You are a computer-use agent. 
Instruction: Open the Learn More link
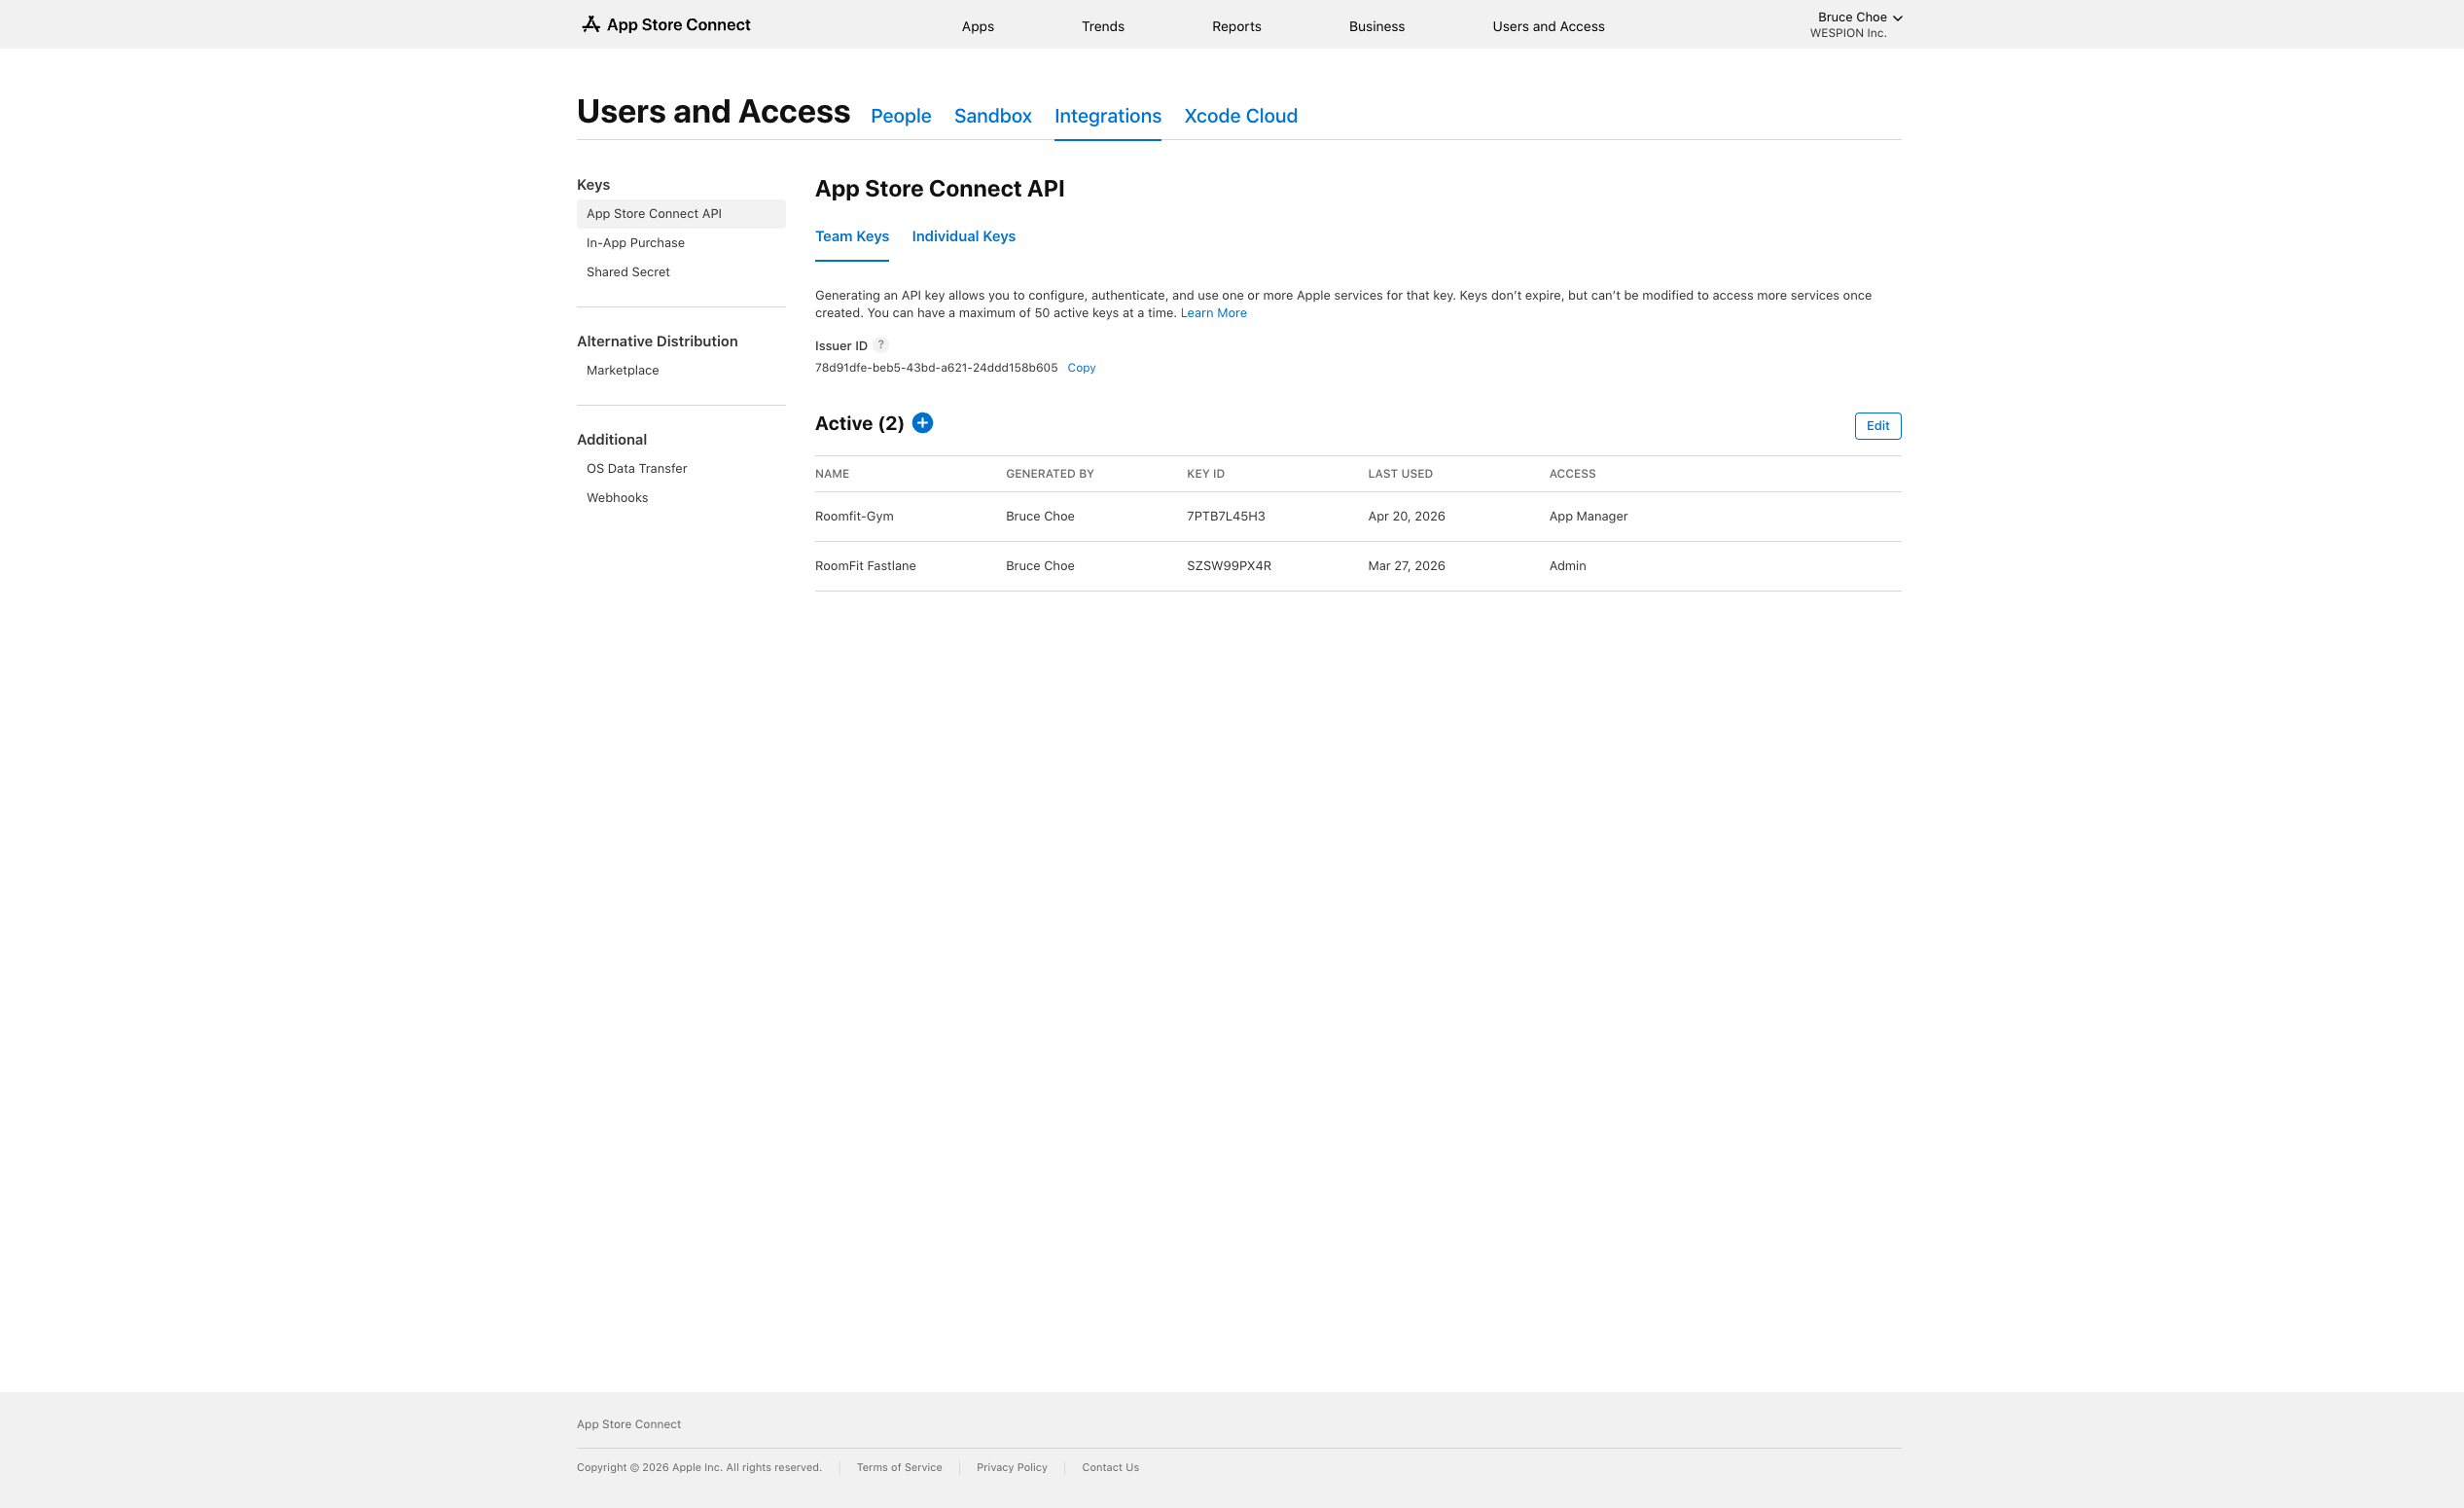1213,313
